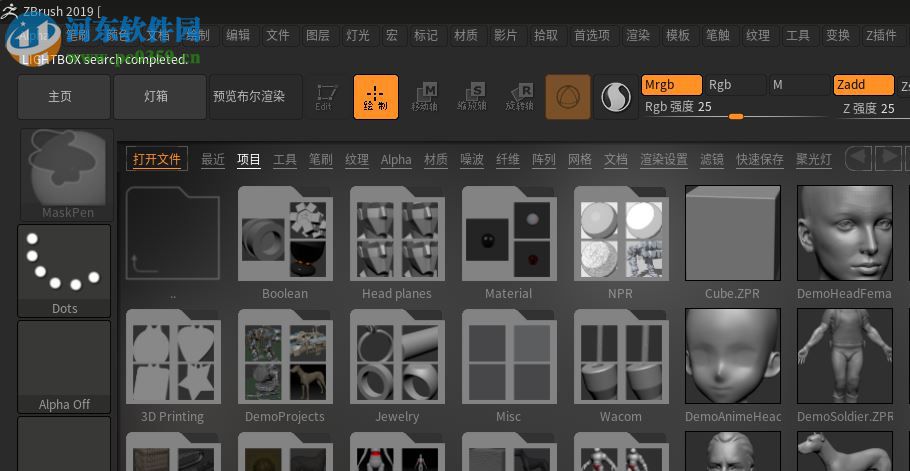Click the 灯箱 button
This screenshot has width=910, height=471.
[x=160, y=97]
